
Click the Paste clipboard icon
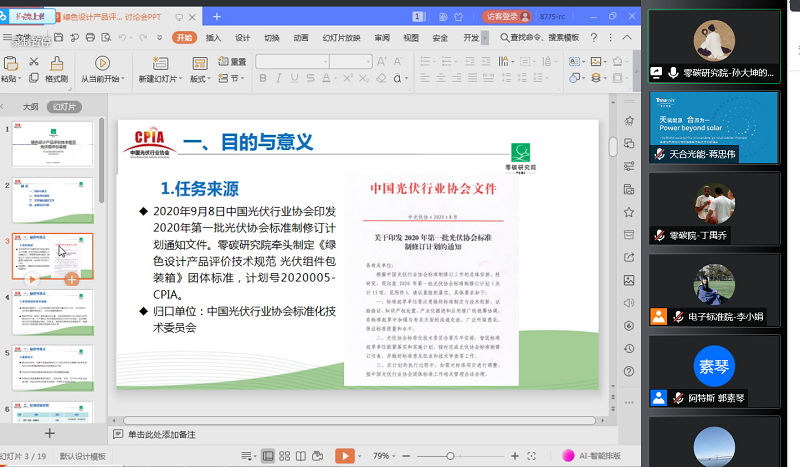click(11, 64)
